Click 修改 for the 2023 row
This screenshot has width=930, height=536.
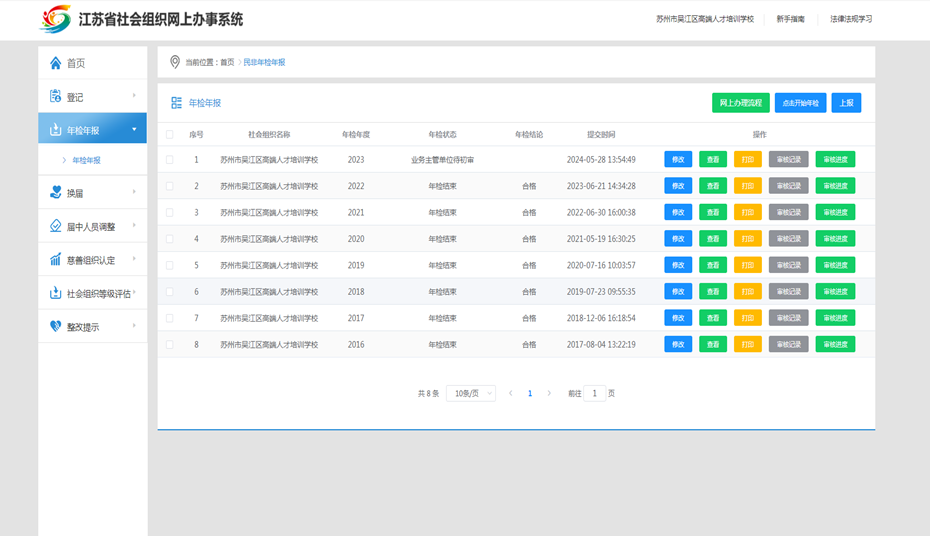678,159
